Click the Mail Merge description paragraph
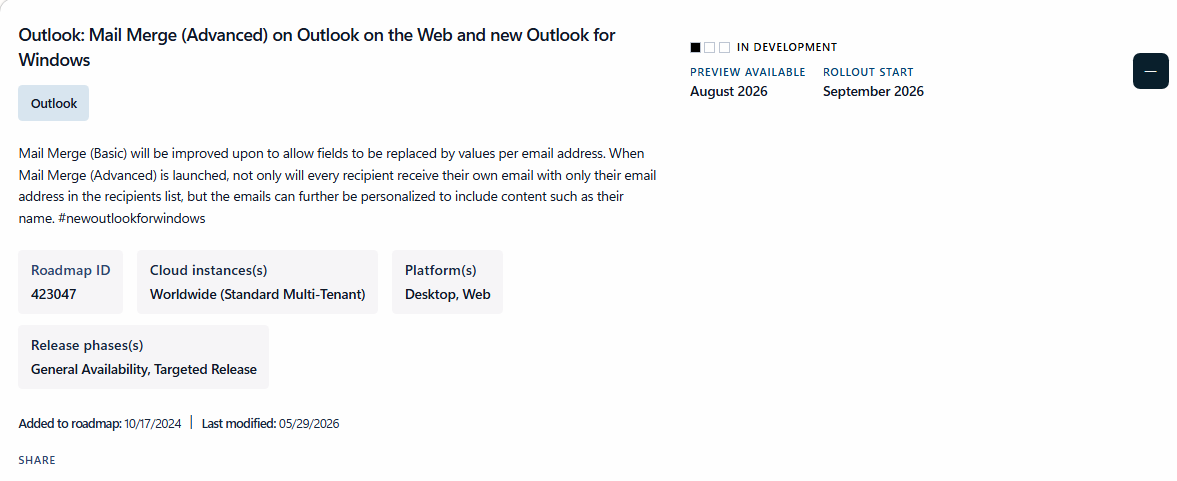 pyautogui.click(x=337, y=185)
